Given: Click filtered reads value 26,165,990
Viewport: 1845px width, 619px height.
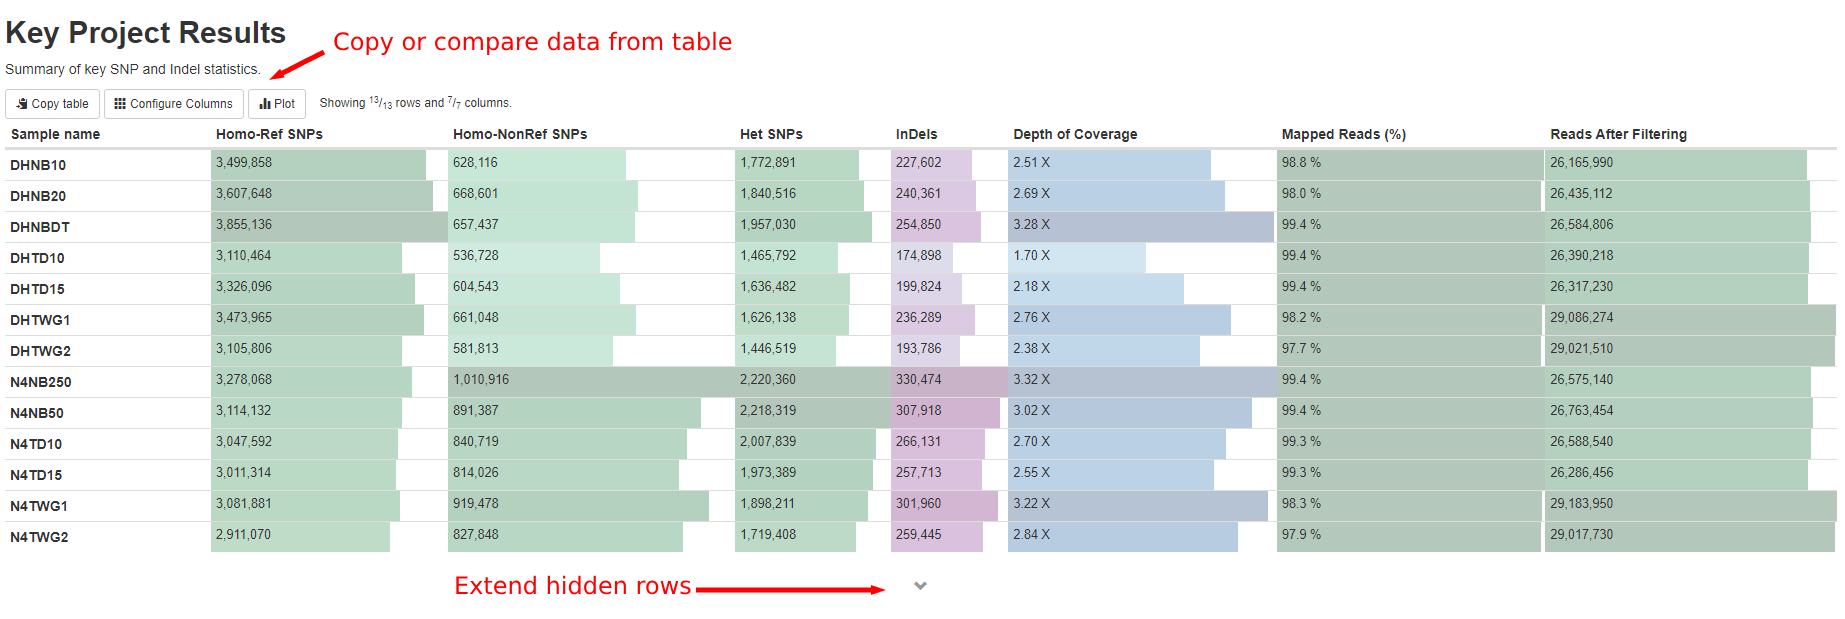Looking at the screenshot, I should pos(1582,163).
